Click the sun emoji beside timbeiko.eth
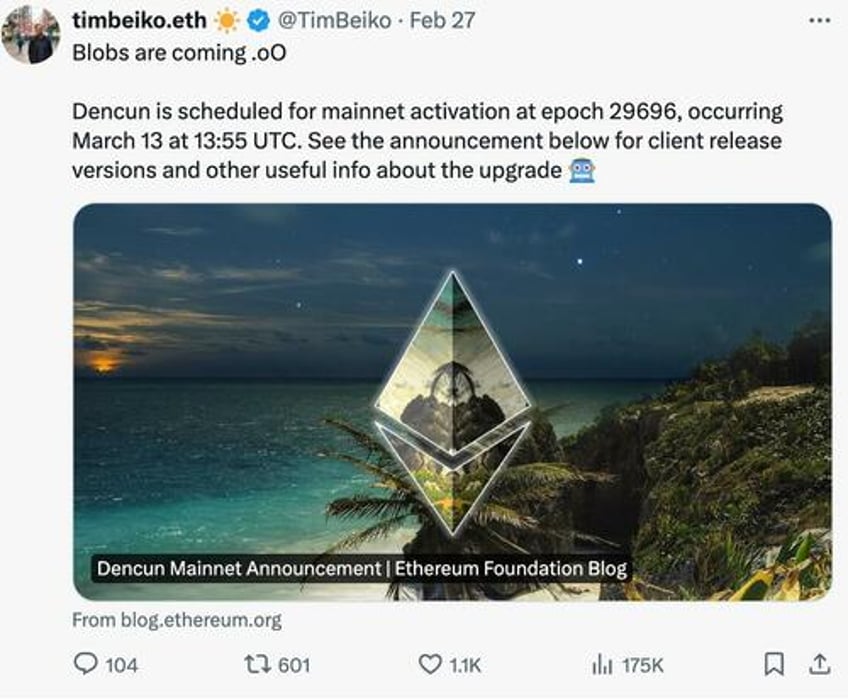848x700 pixels. [227, 21]
